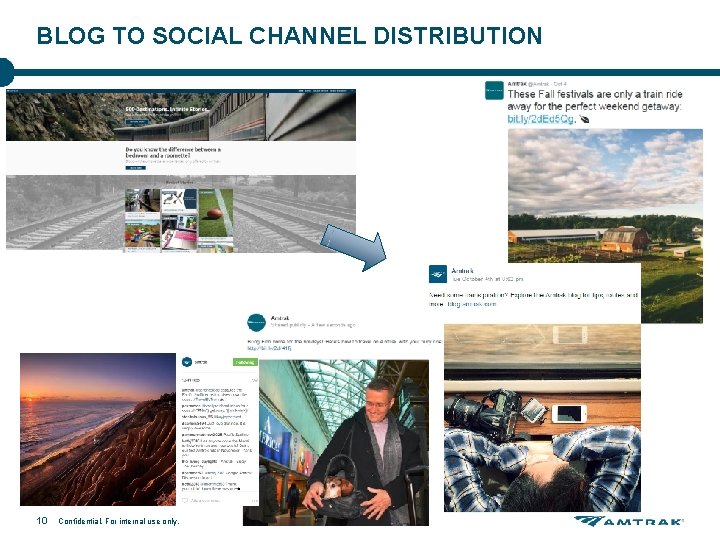Click the sunset coastline Instagram photo
Image resolution: width=720 pixels, height=540 pixels.
(x=98, y=429)
